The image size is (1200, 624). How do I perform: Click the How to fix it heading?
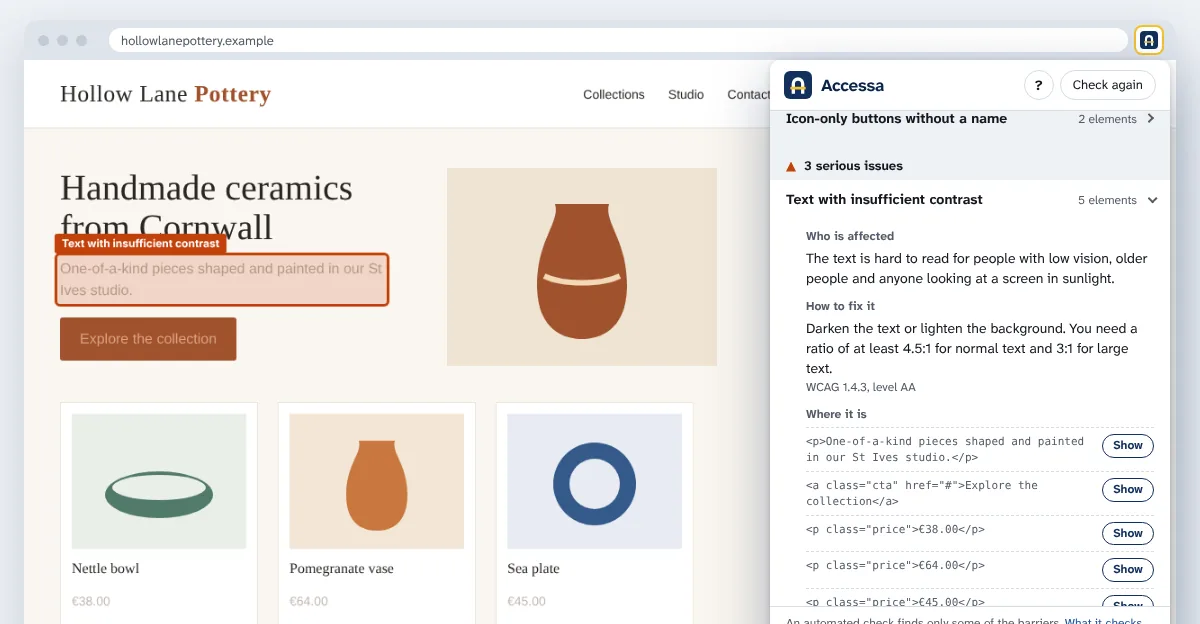click(841, 306)
